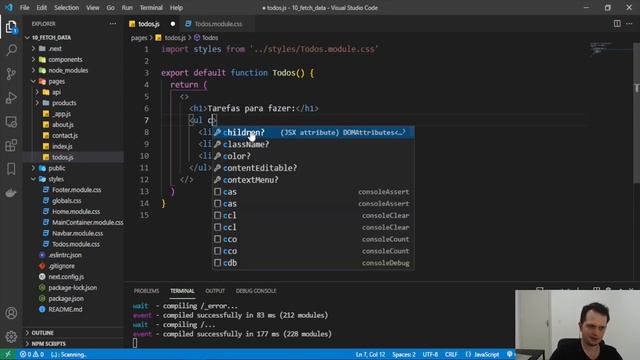Screen dimensions: 640x360
Task: Click UTF-8 encoding in status bar
Action: tap(430, 354)
